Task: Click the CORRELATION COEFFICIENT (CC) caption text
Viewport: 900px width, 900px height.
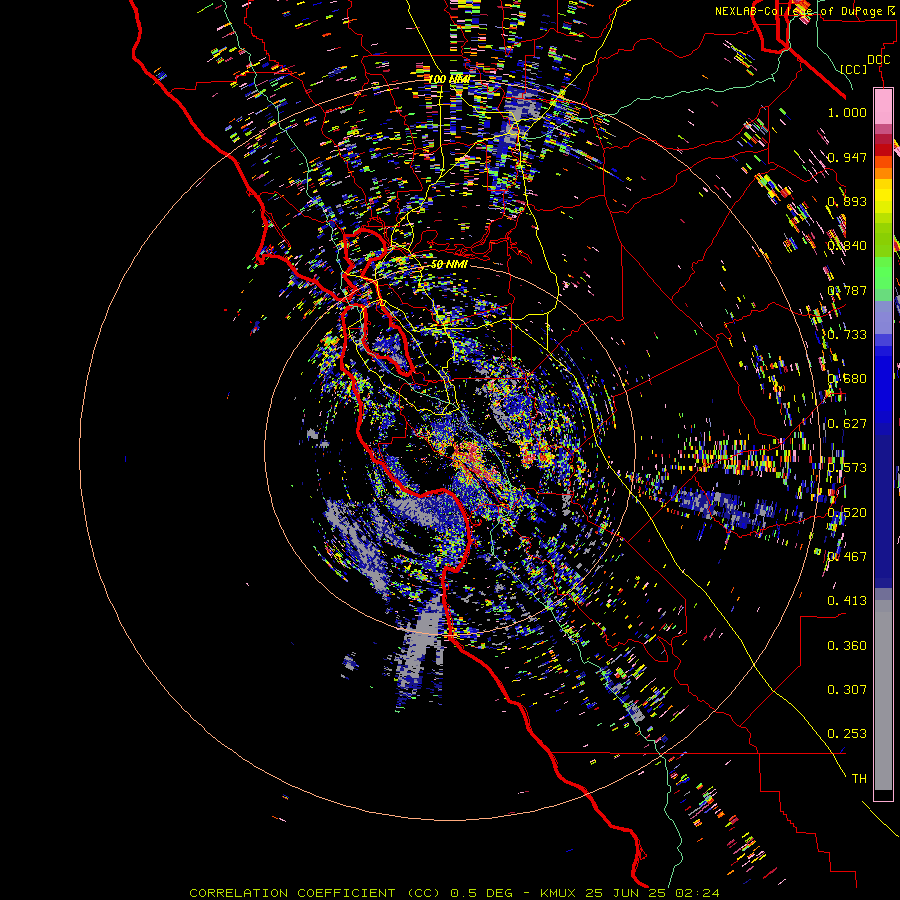Action: [315, 893]
